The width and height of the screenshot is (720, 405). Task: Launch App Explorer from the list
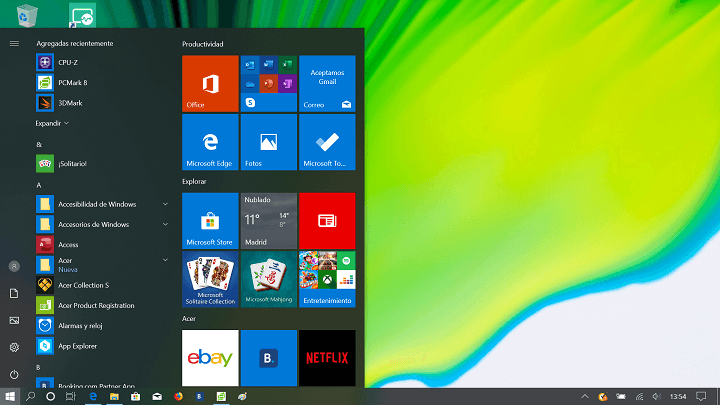pos(102,346)
